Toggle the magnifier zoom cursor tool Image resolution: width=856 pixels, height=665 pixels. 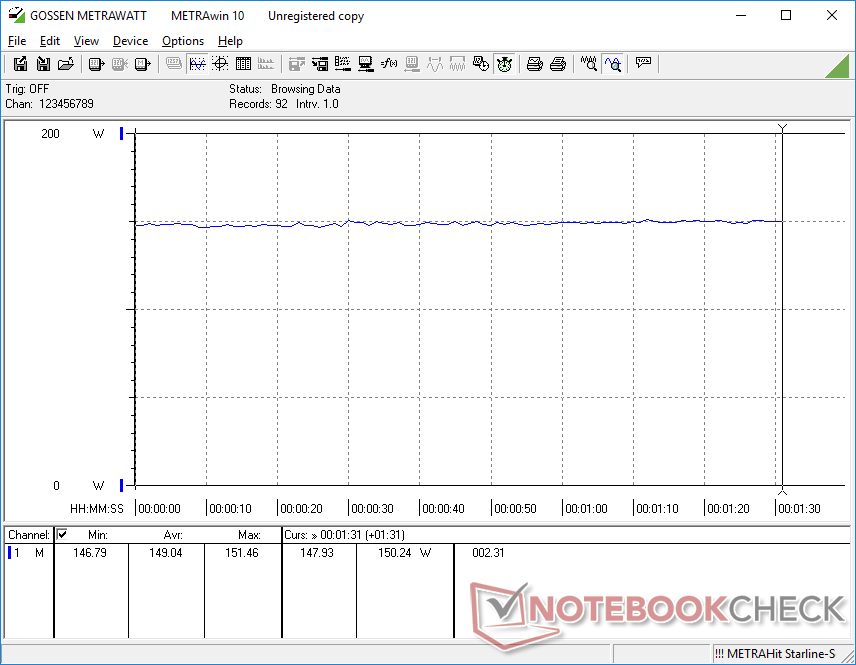613,64
